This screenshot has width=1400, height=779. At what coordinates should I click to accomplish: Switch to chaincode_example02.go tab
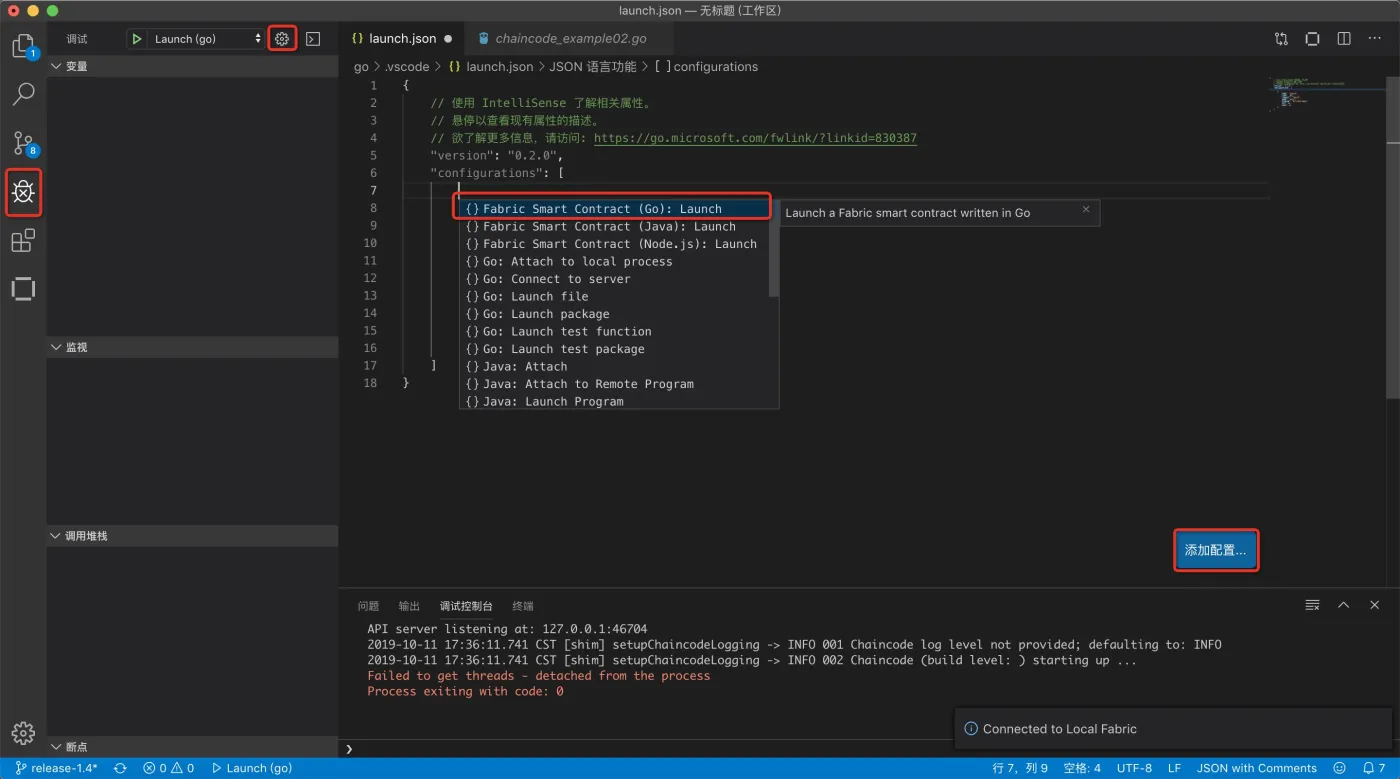click(569, 39)
